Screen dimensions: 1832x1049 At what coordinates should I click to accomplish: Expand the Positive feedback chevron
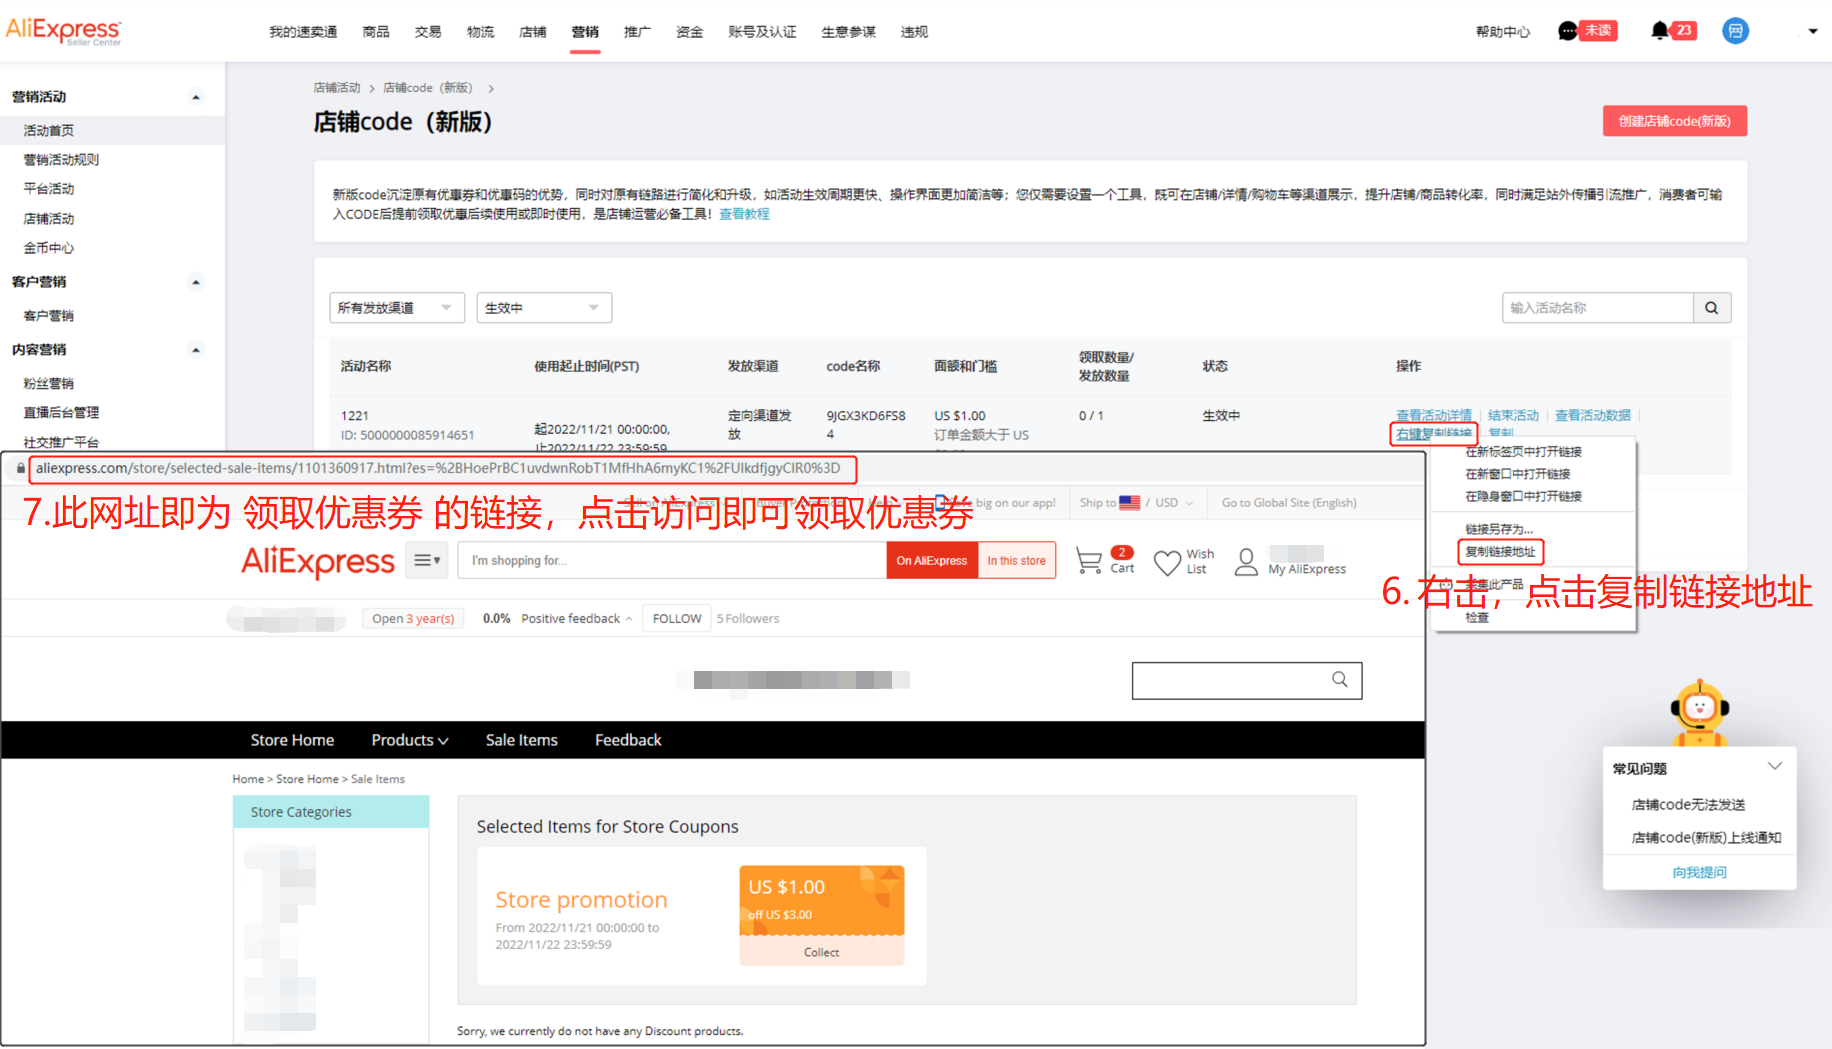point(629,619)
